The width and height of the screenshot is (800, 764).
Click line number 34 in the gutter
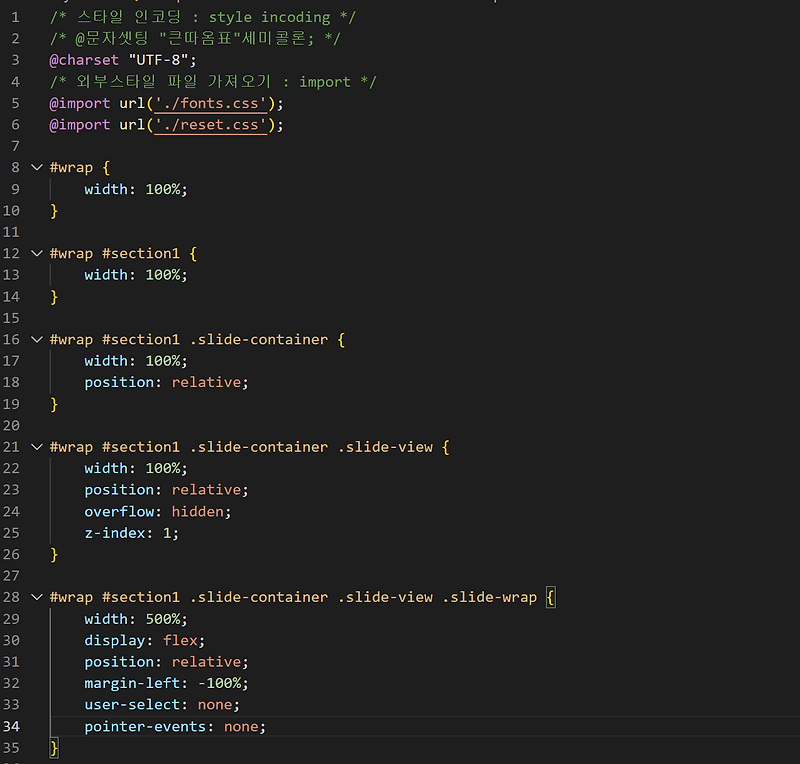click(12, 726)
